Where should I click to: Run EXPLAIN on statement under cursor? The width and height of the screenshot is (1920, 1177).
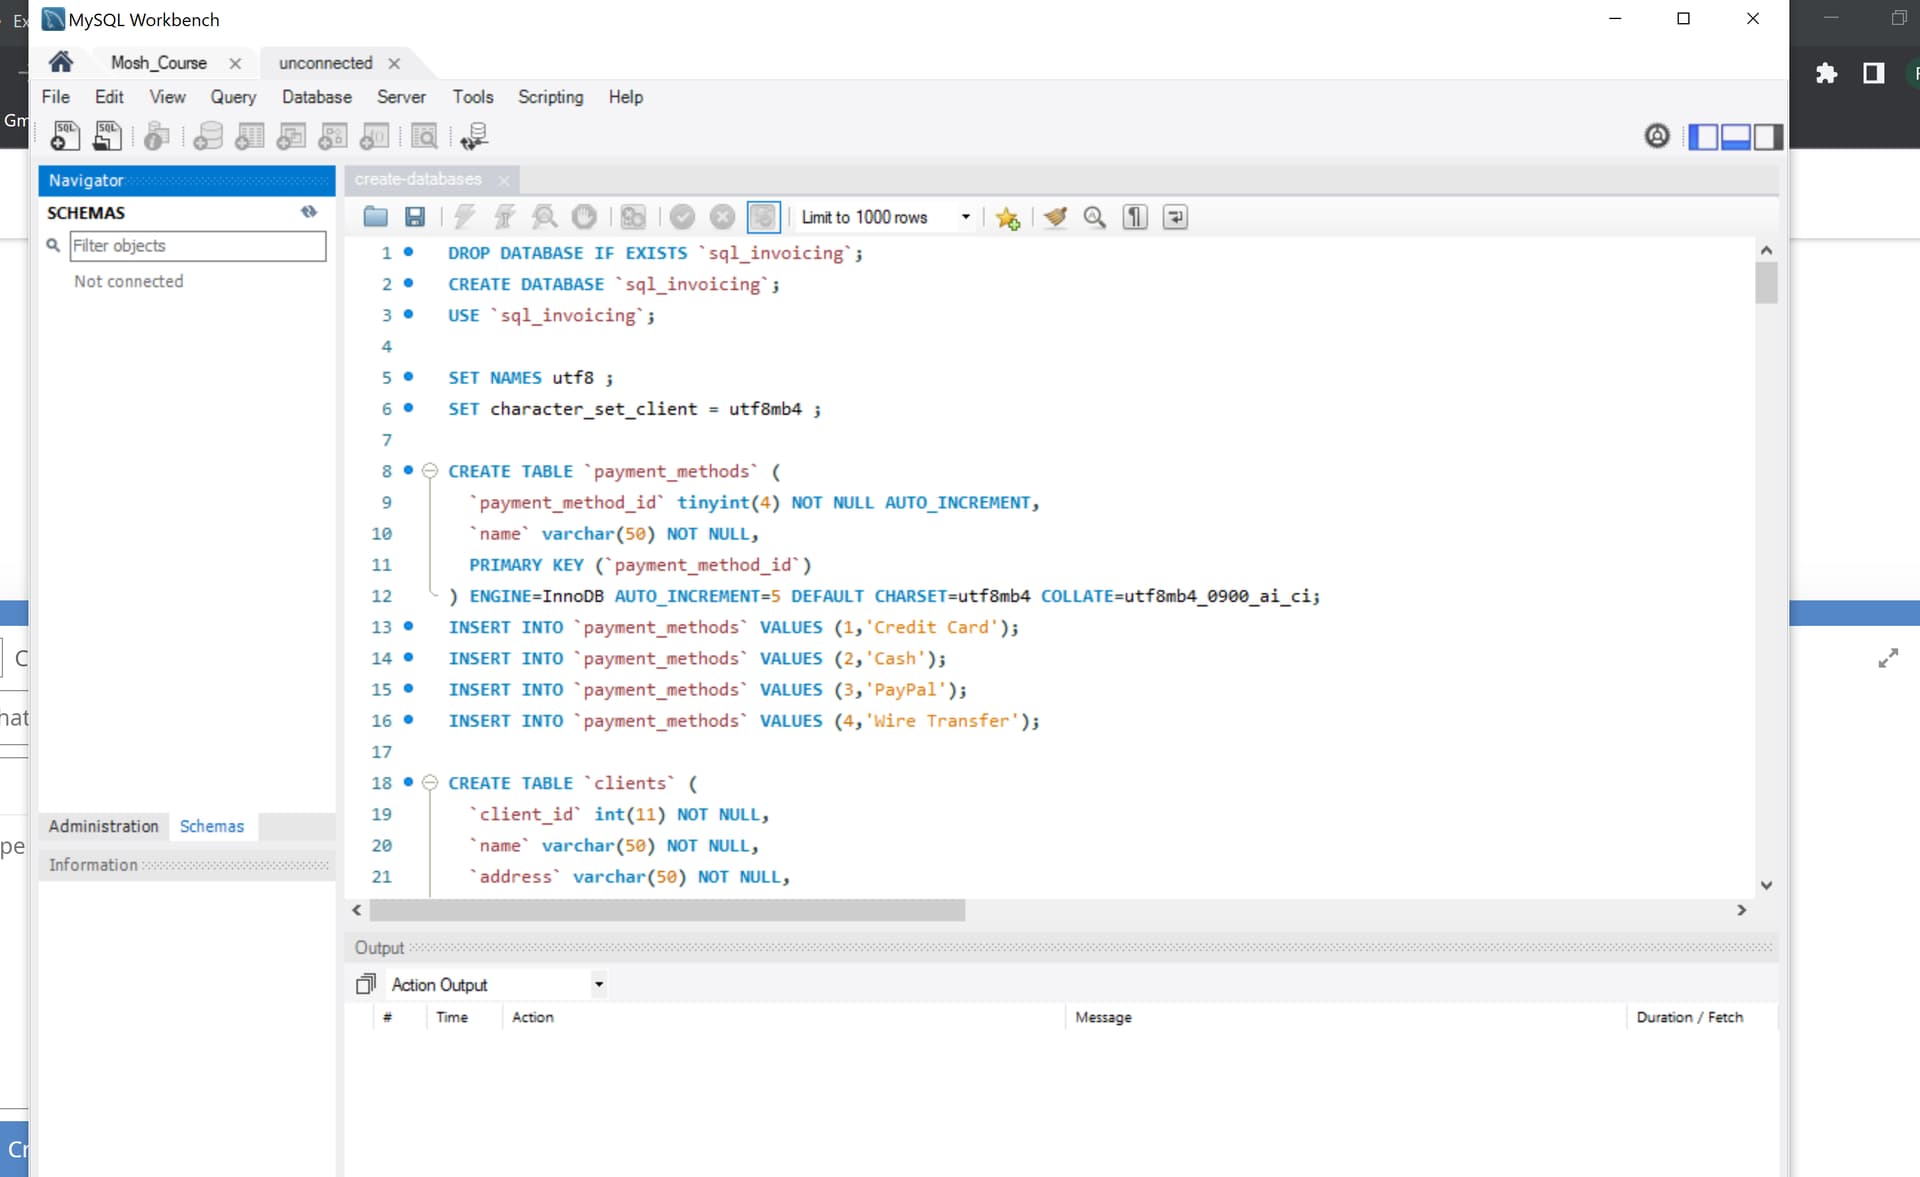click(x=544, y=217)
